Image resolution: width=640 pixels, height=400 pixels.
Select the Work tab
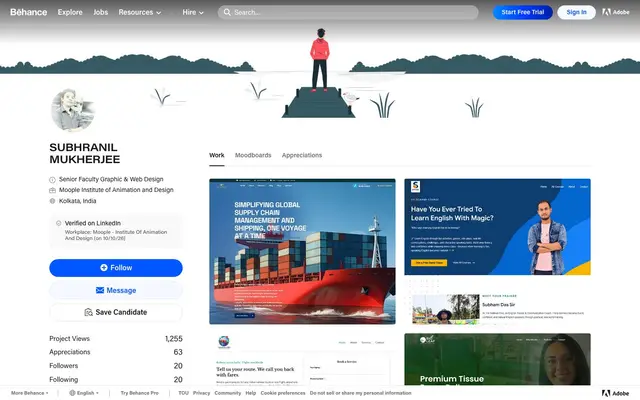pyautogui.click(x=217, y=155)
